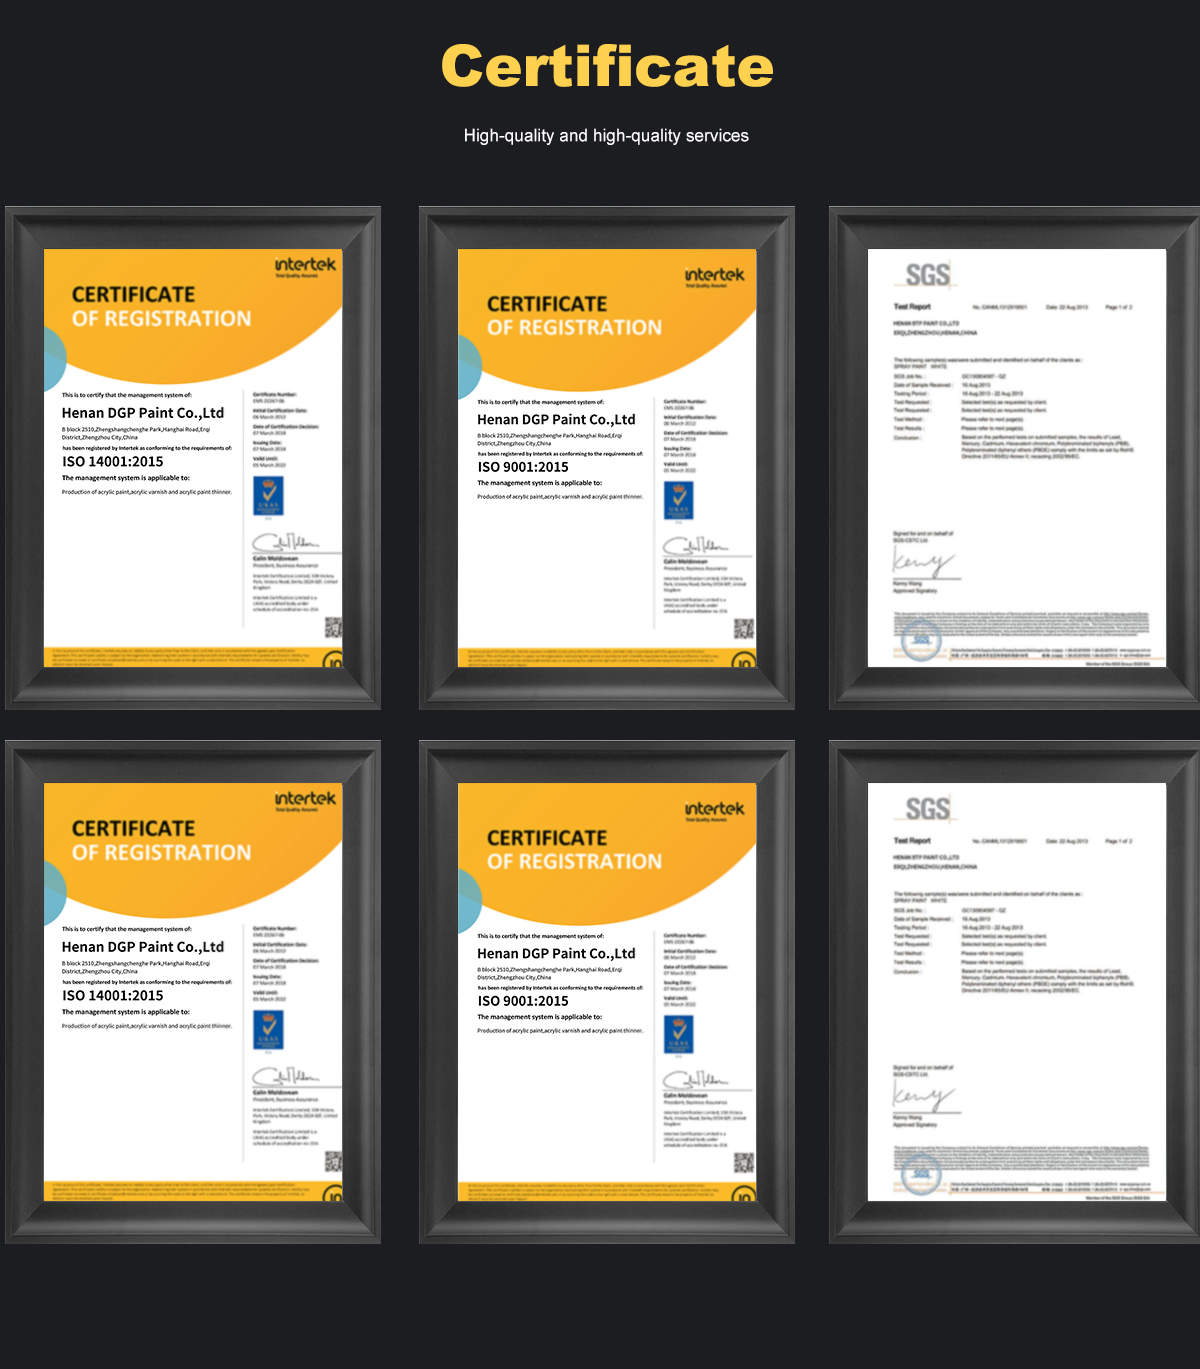Click the blue UKAS badge on top-row ISO 14001 certificate
This screenshot has width=1200, height=1369.
point(269,496)
